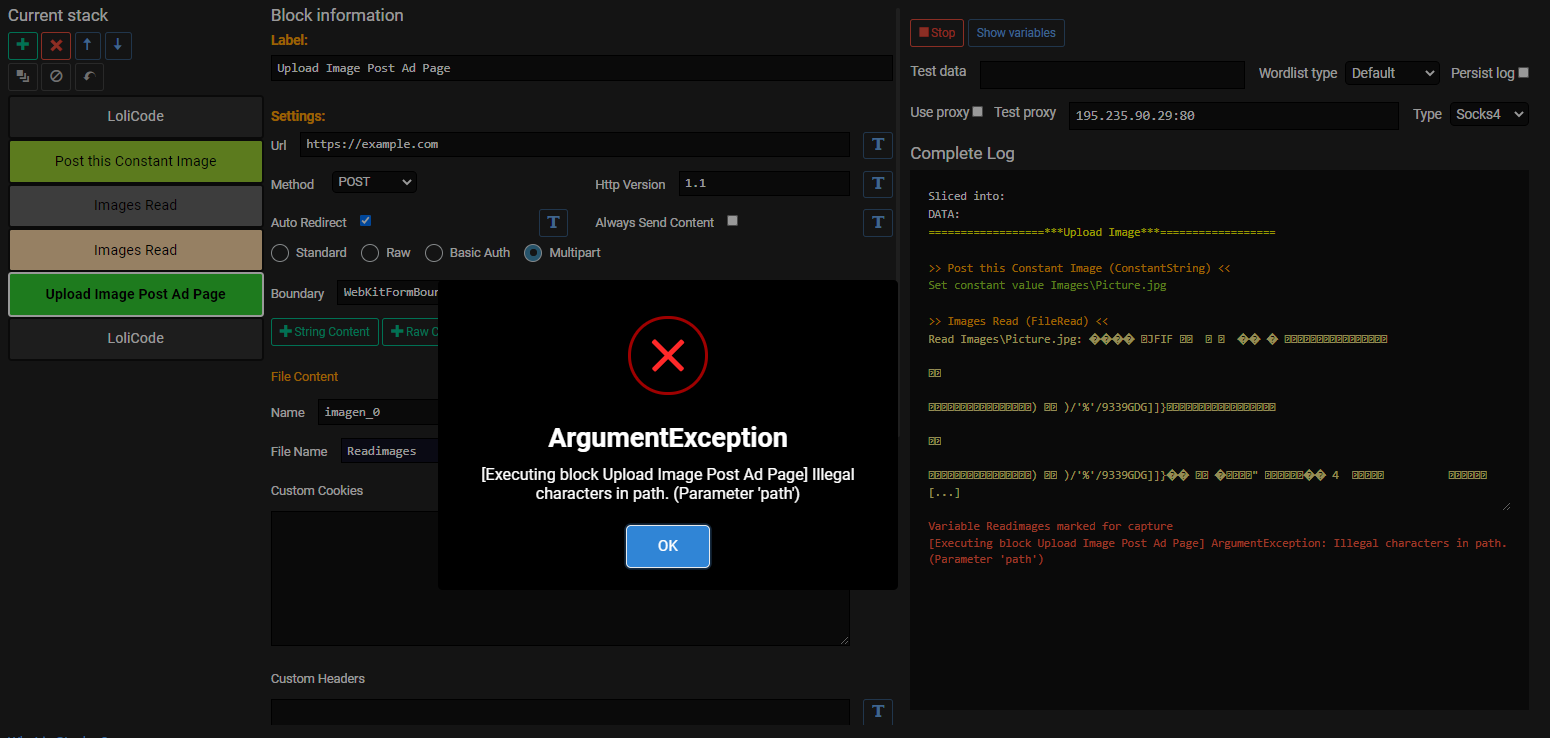1550x738 pixels.
Task: Select the Raw request type radio button
Action: [x=370, y=253]
